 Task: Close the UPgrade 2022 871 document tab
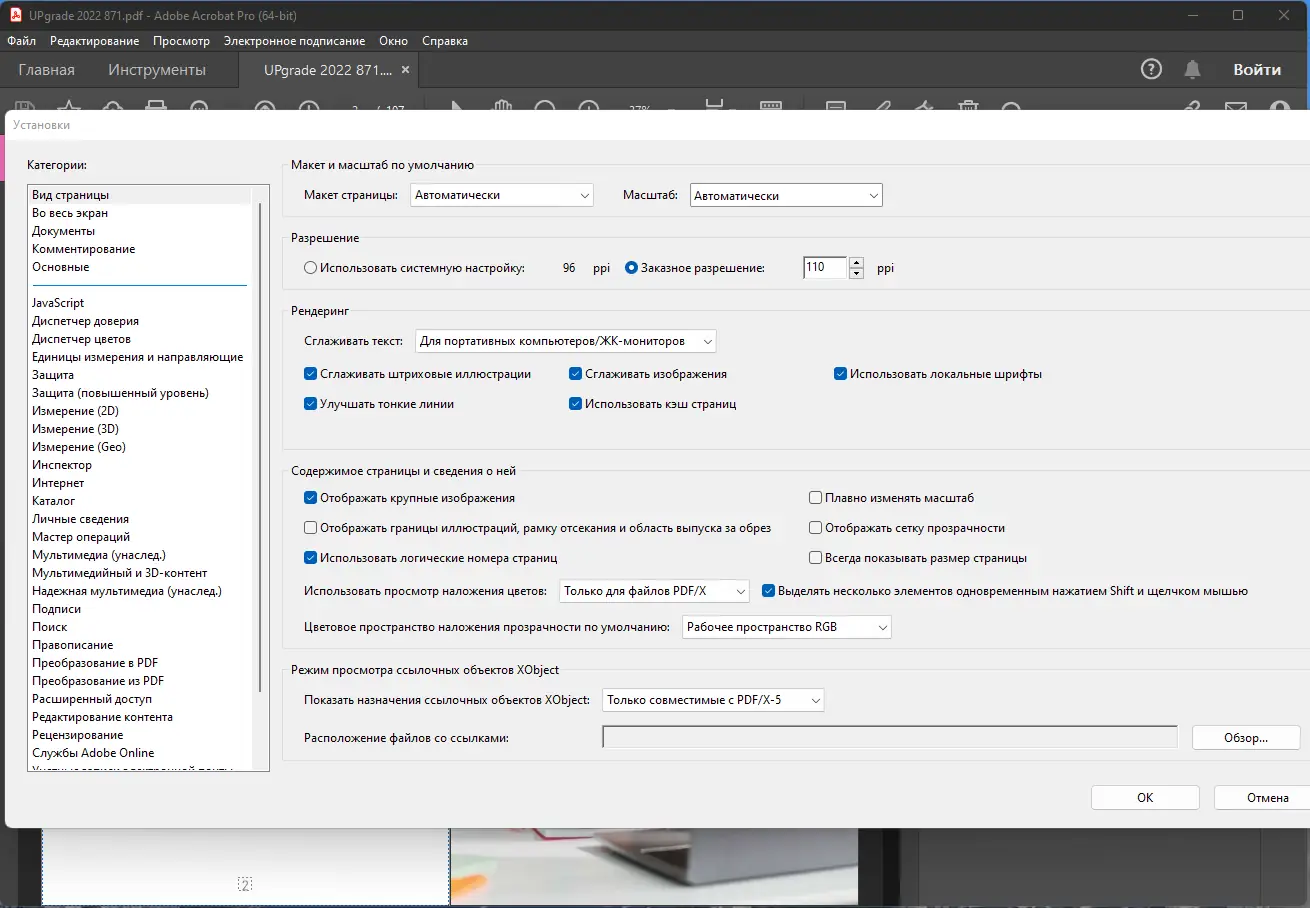[x=405, y=70]
